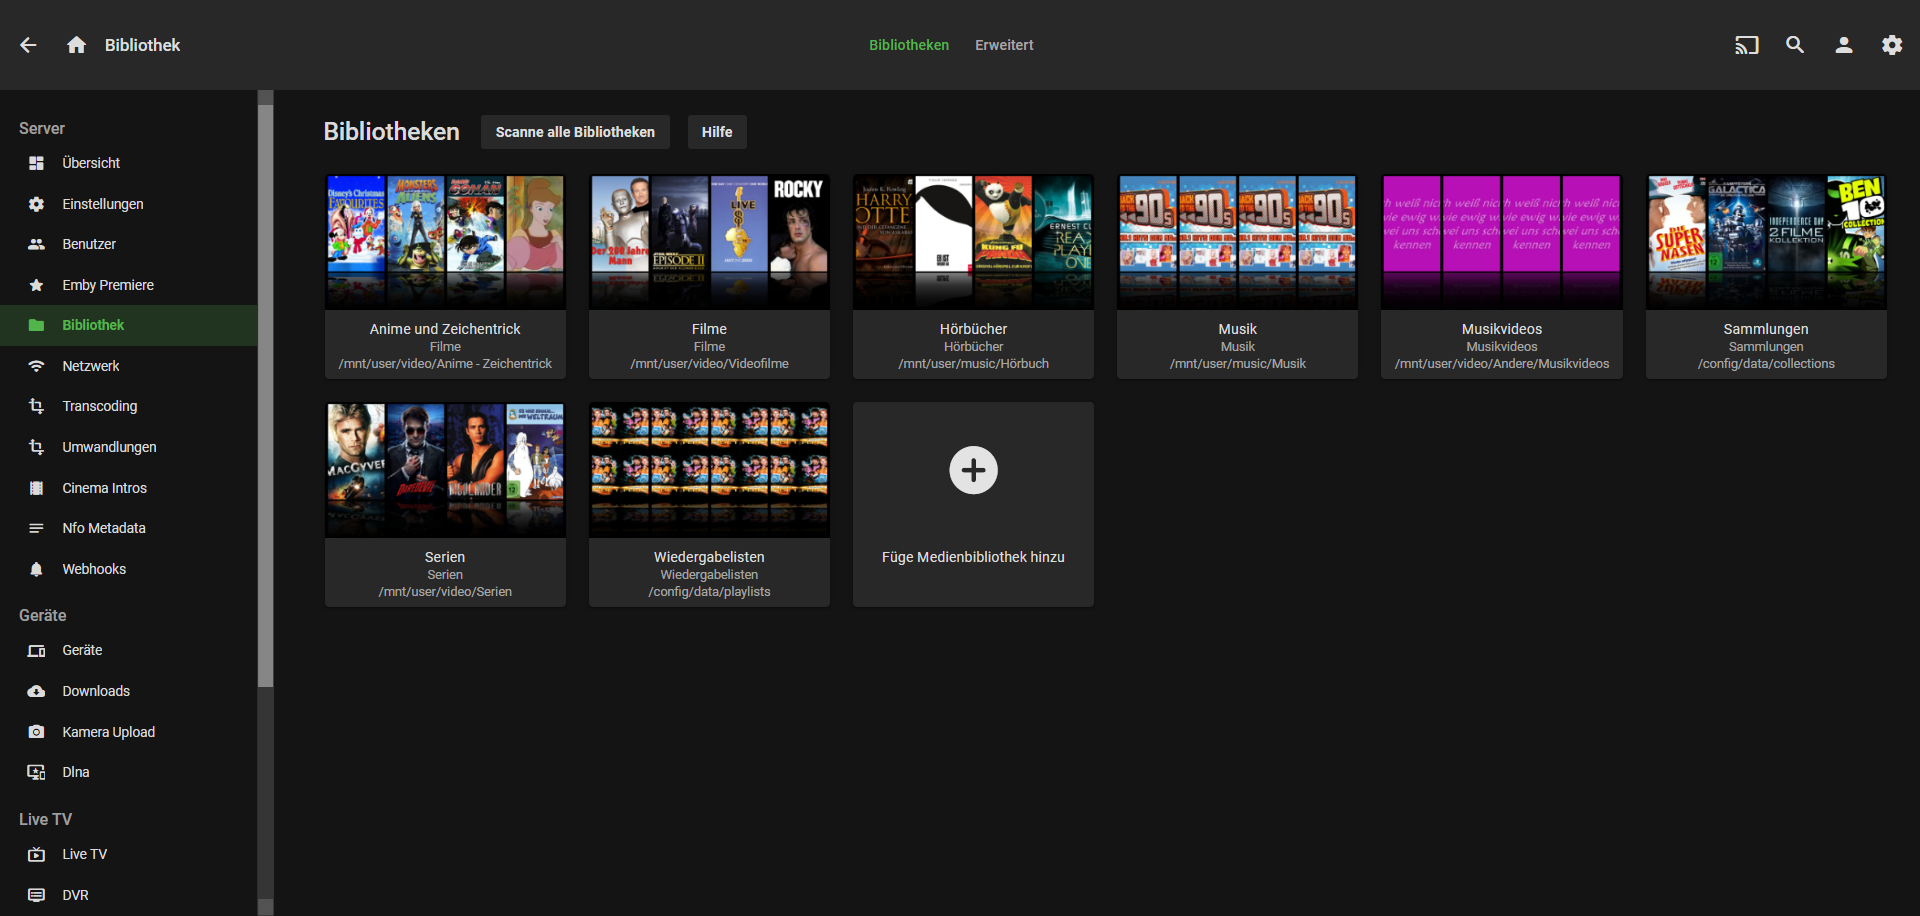This screenshot has width=1920, height=916.
Task: Go to home via house icon
Action: (x=76, y=45)
